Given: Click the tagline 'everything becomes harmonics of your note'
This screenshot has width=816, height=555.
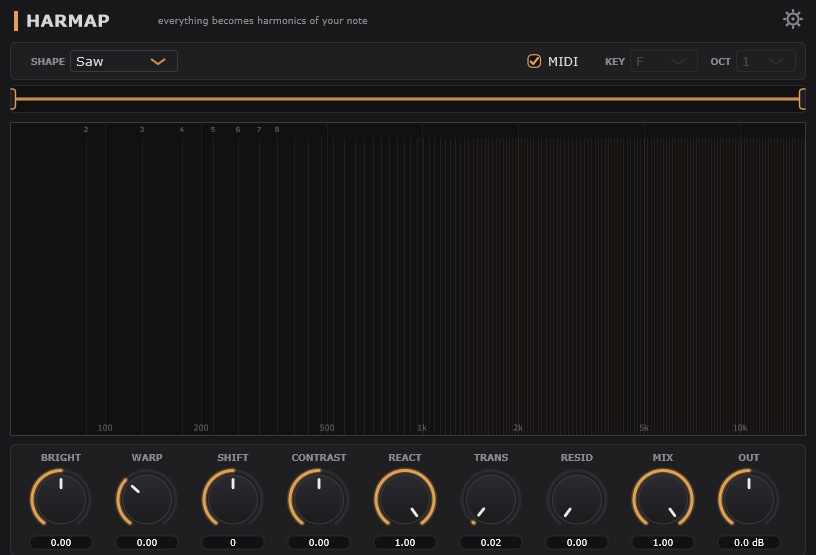Looking at the screenshot, I should 262,21.
